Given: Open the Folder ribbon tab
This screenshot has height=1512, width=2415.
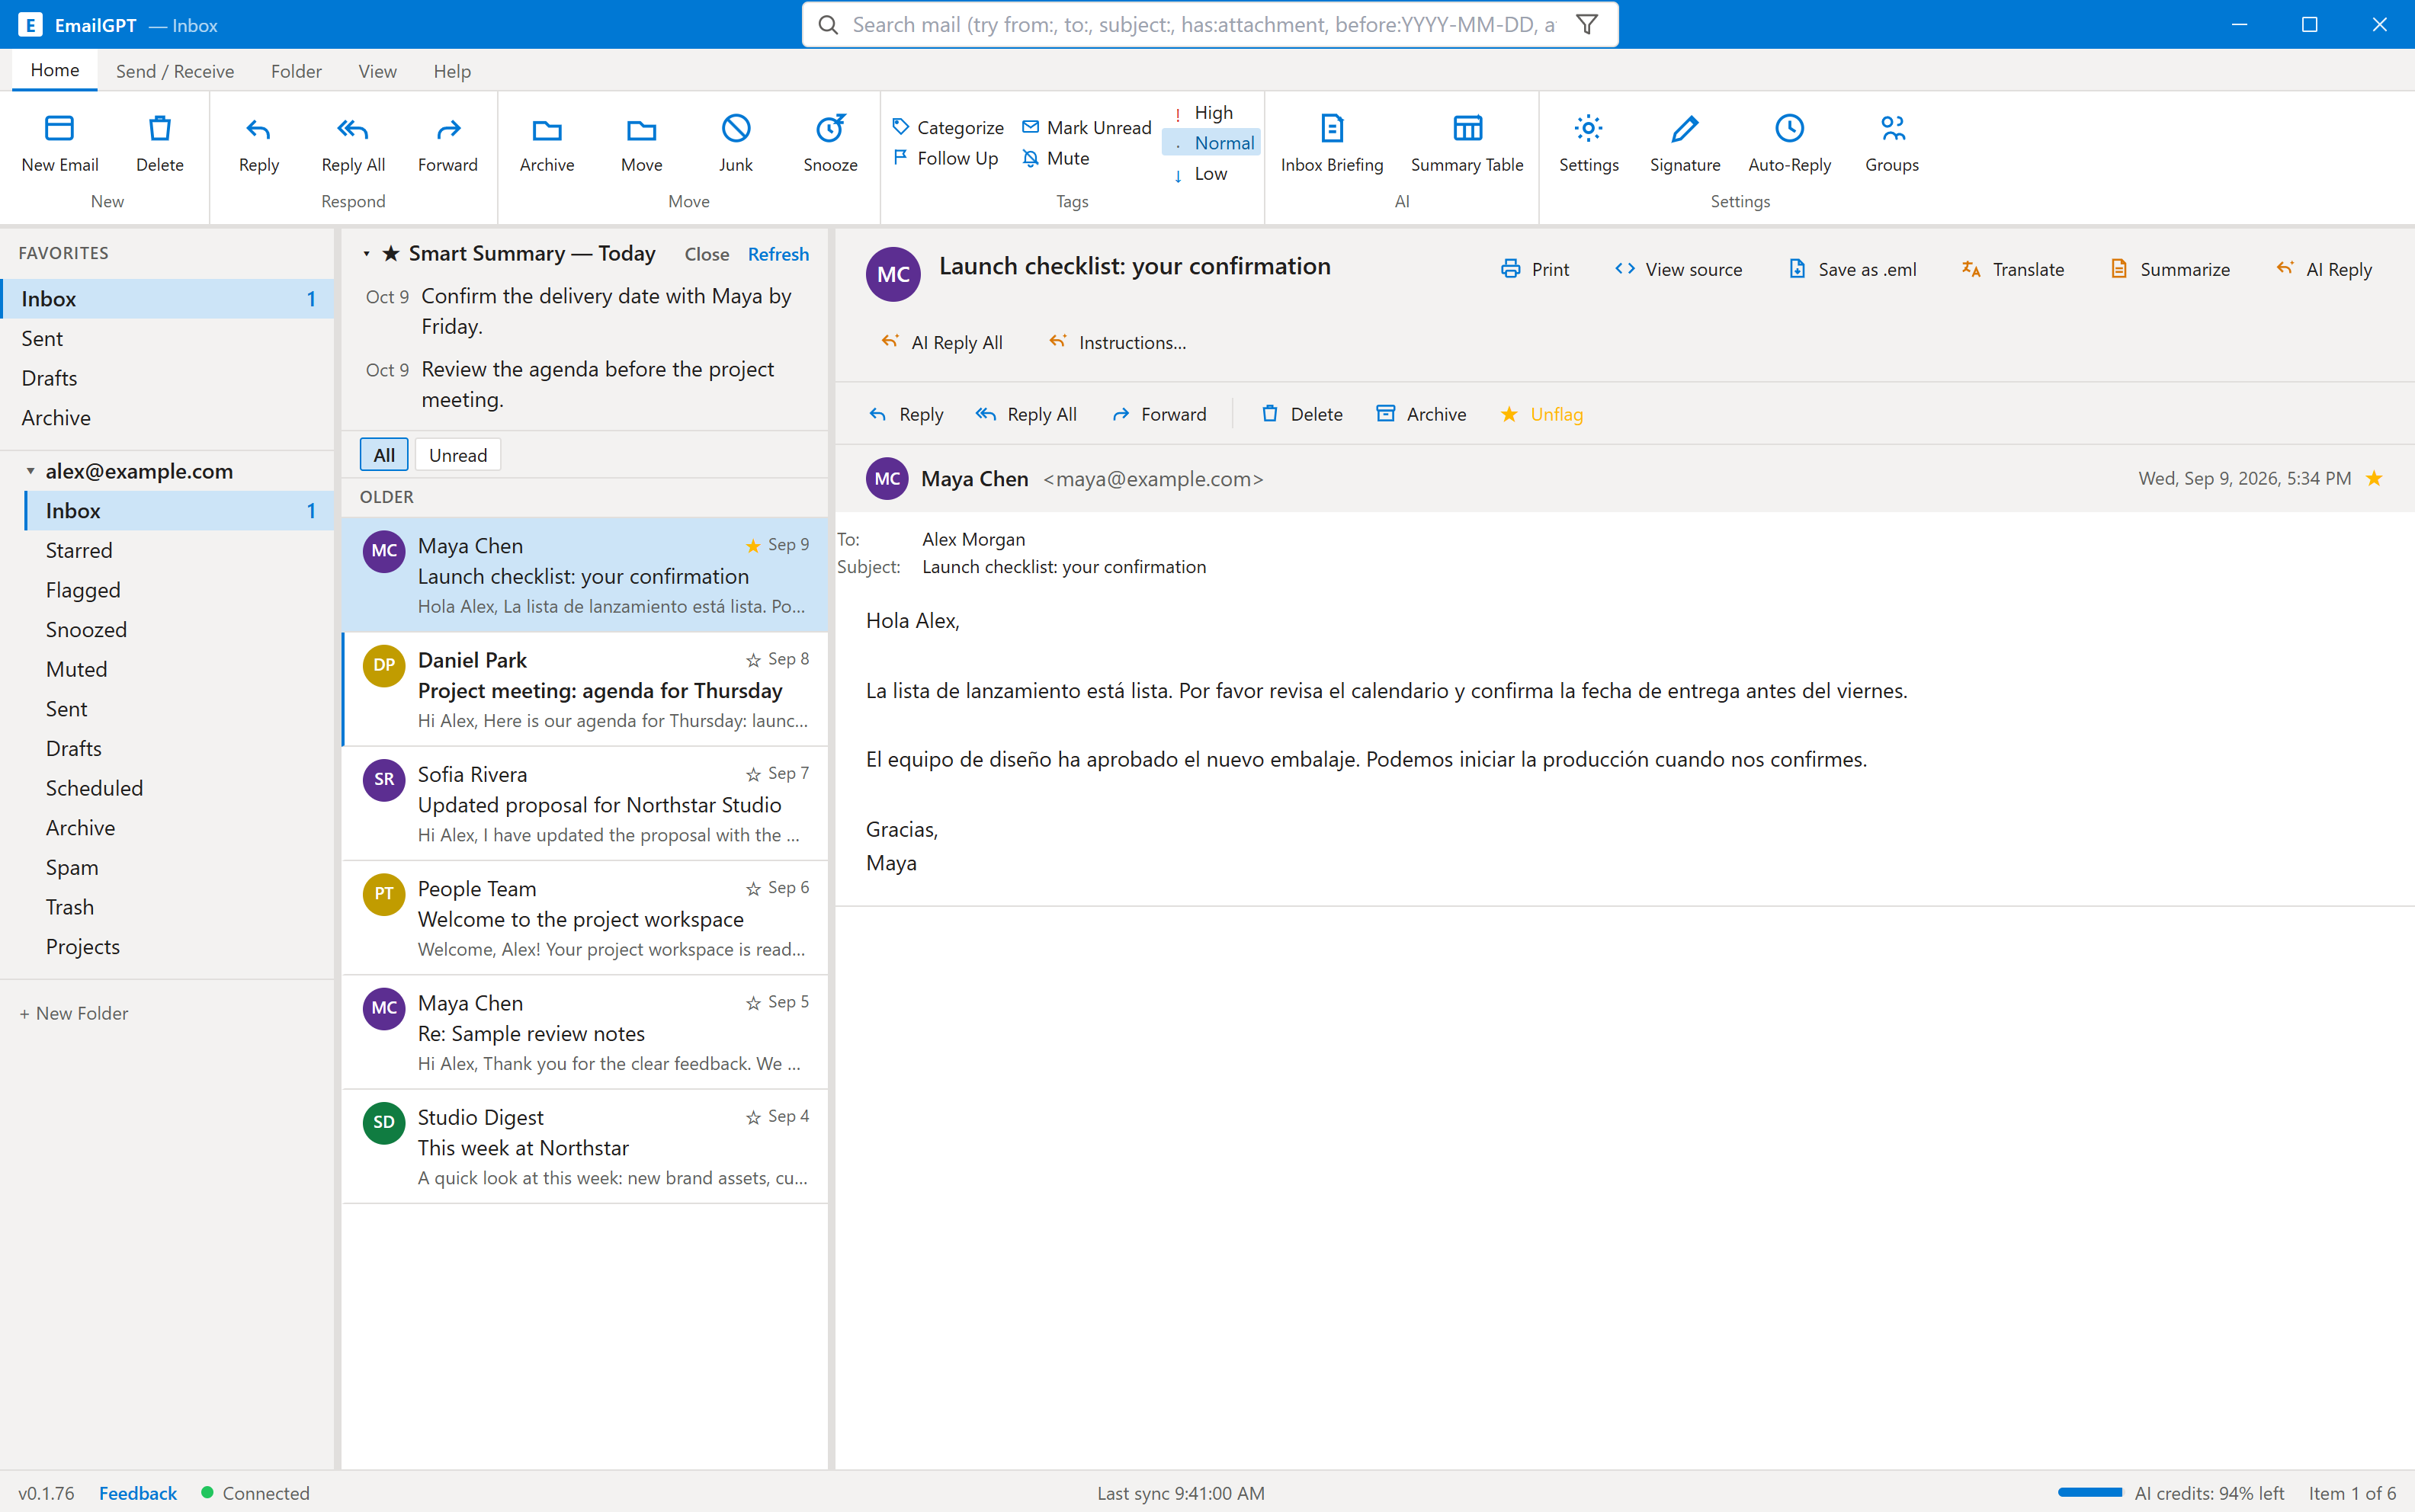Looking at the screenshot, I should click(296, 71).
